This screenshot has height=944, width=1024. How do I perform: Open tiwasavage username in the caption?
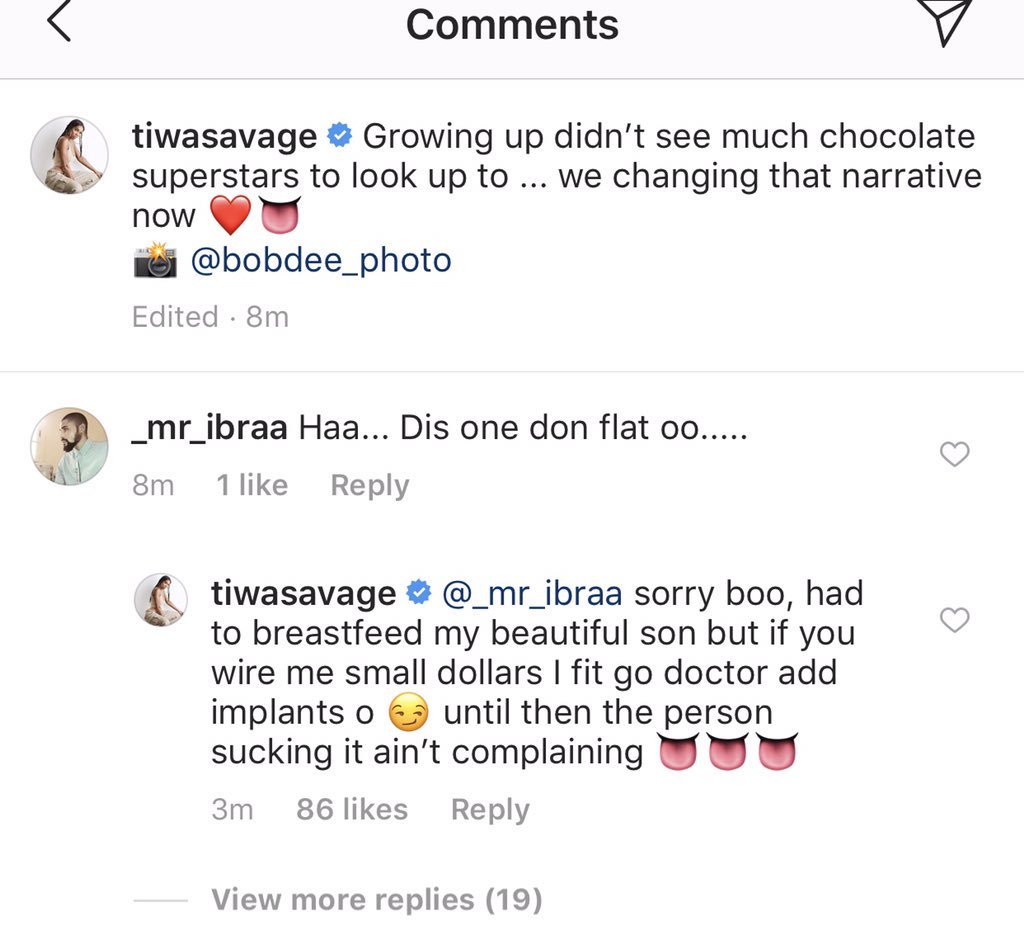pos(225,137)
